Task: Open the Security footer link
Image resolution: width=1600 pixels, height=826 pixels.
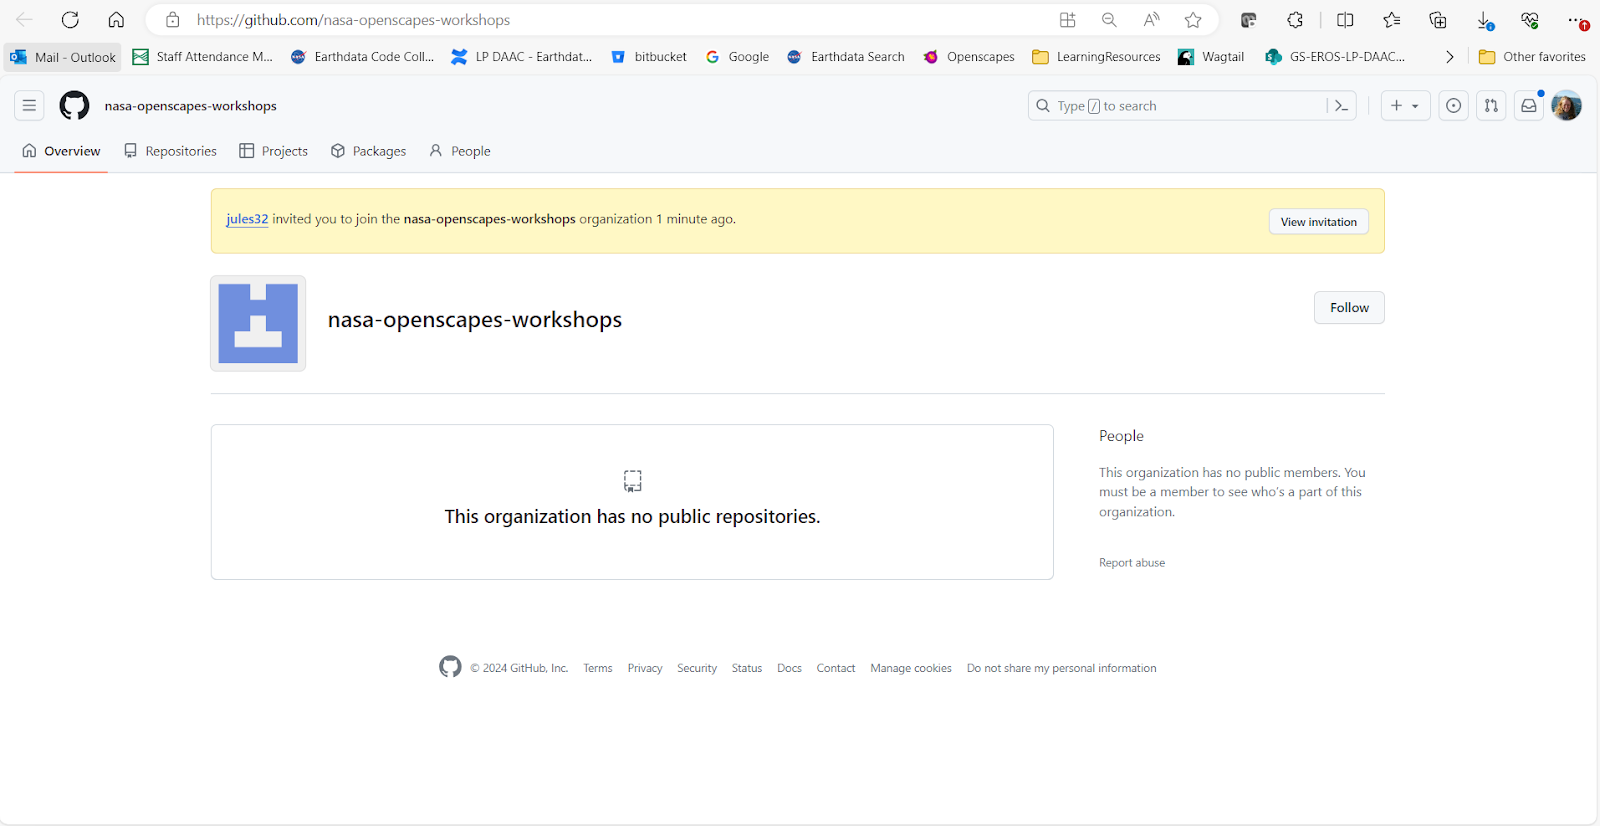Action: click(697, 668)
